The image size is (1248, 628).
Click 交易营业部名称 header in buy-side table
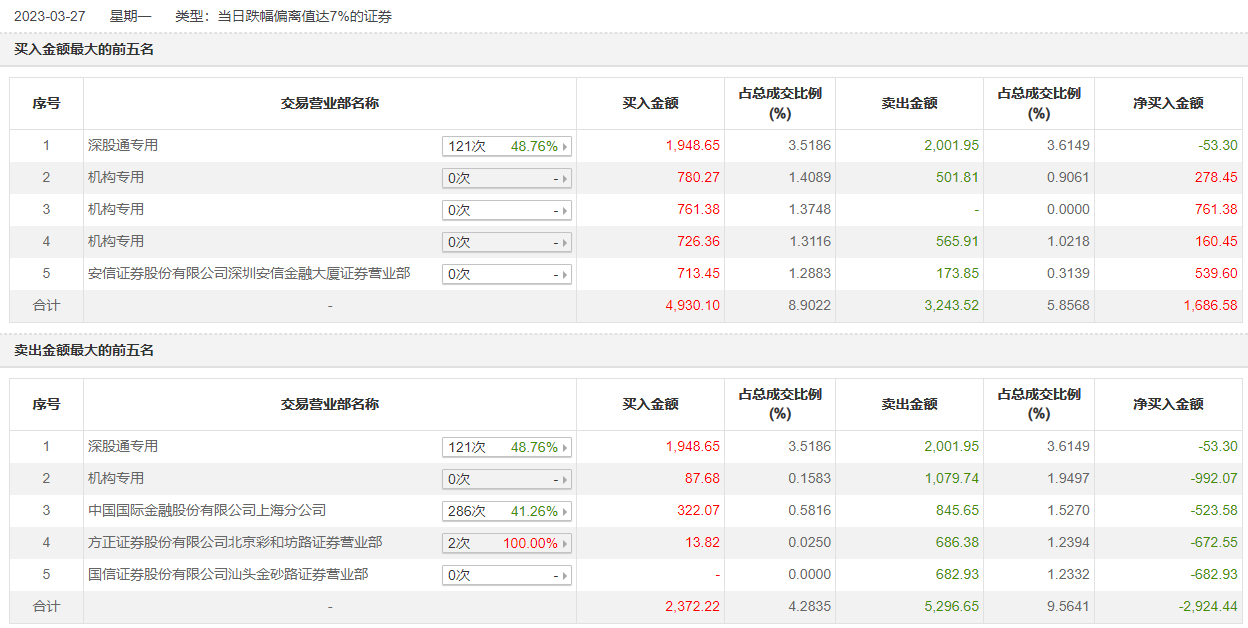point(330,103)
